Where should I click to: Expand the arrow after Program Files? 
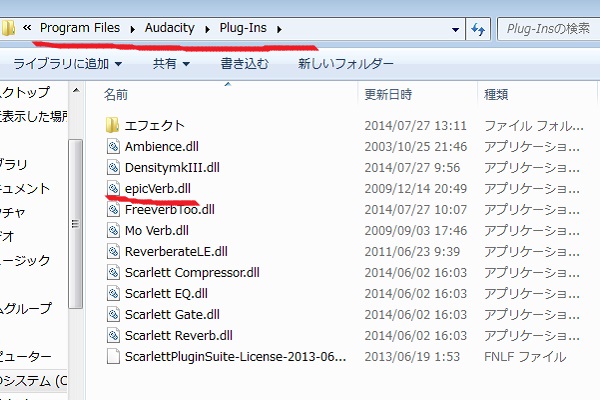pyautogui.click(x=132, y=29)
